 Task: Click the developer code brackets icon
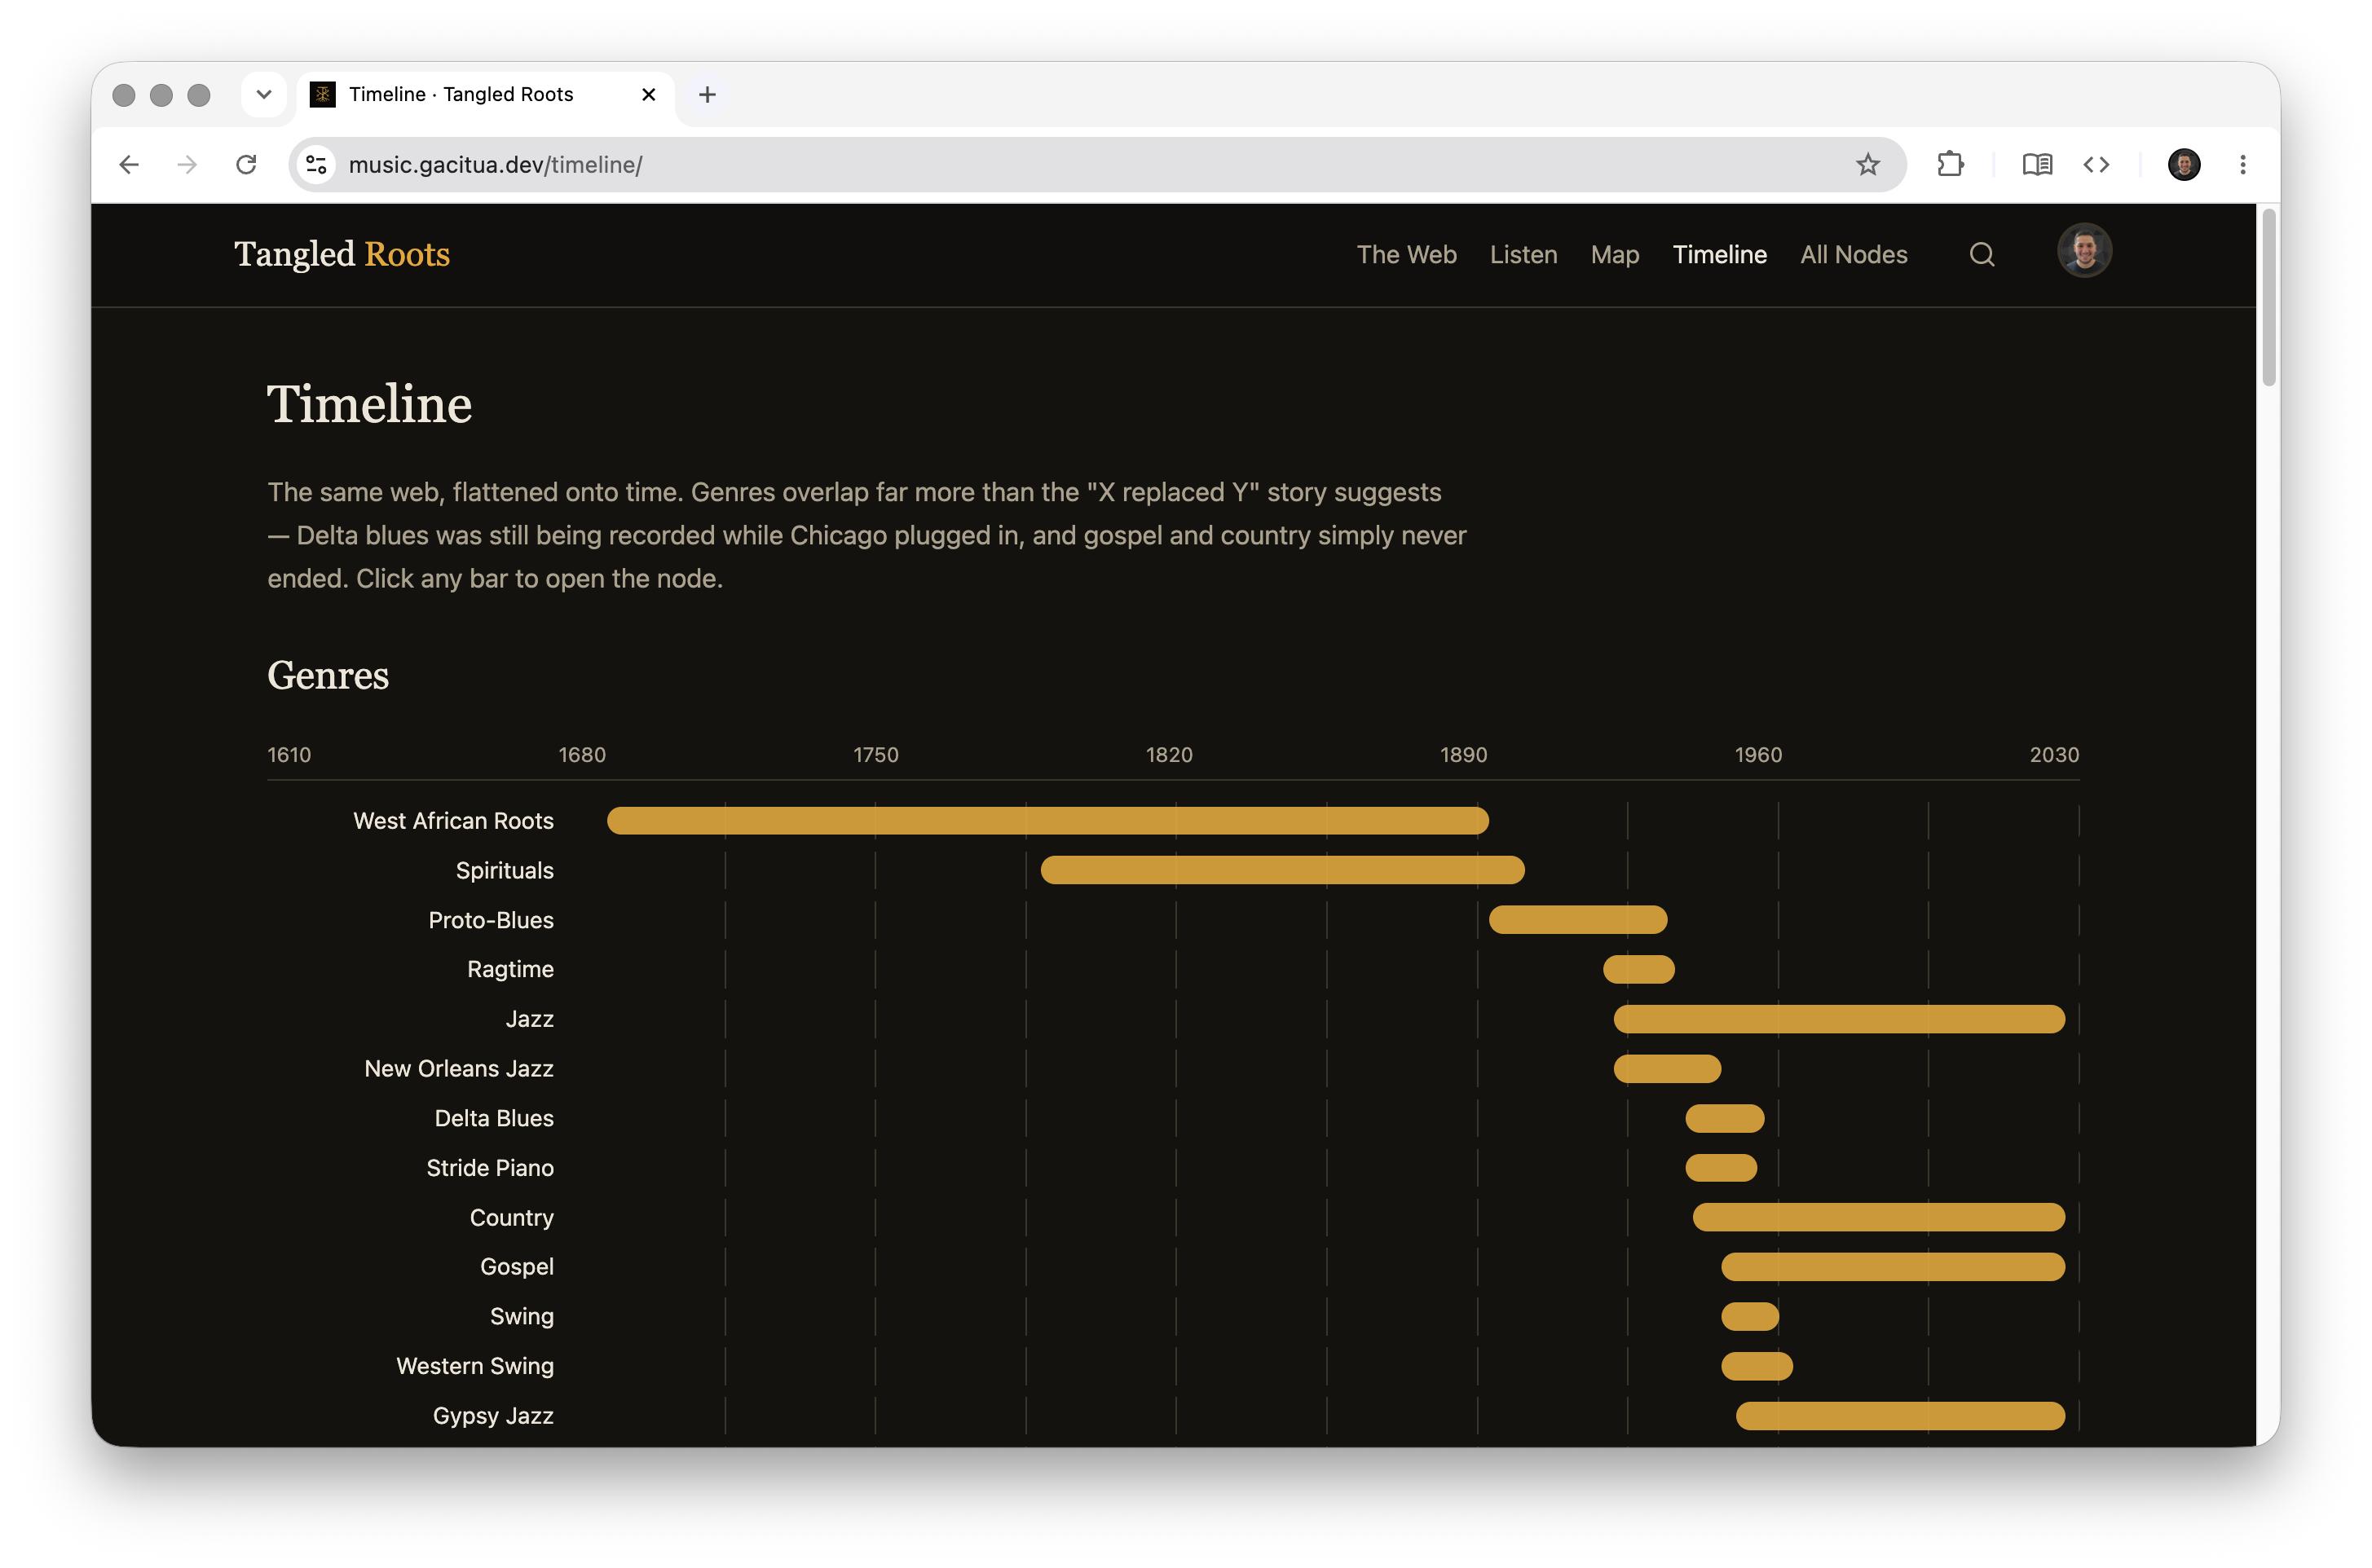click(x=2096, y=165)
